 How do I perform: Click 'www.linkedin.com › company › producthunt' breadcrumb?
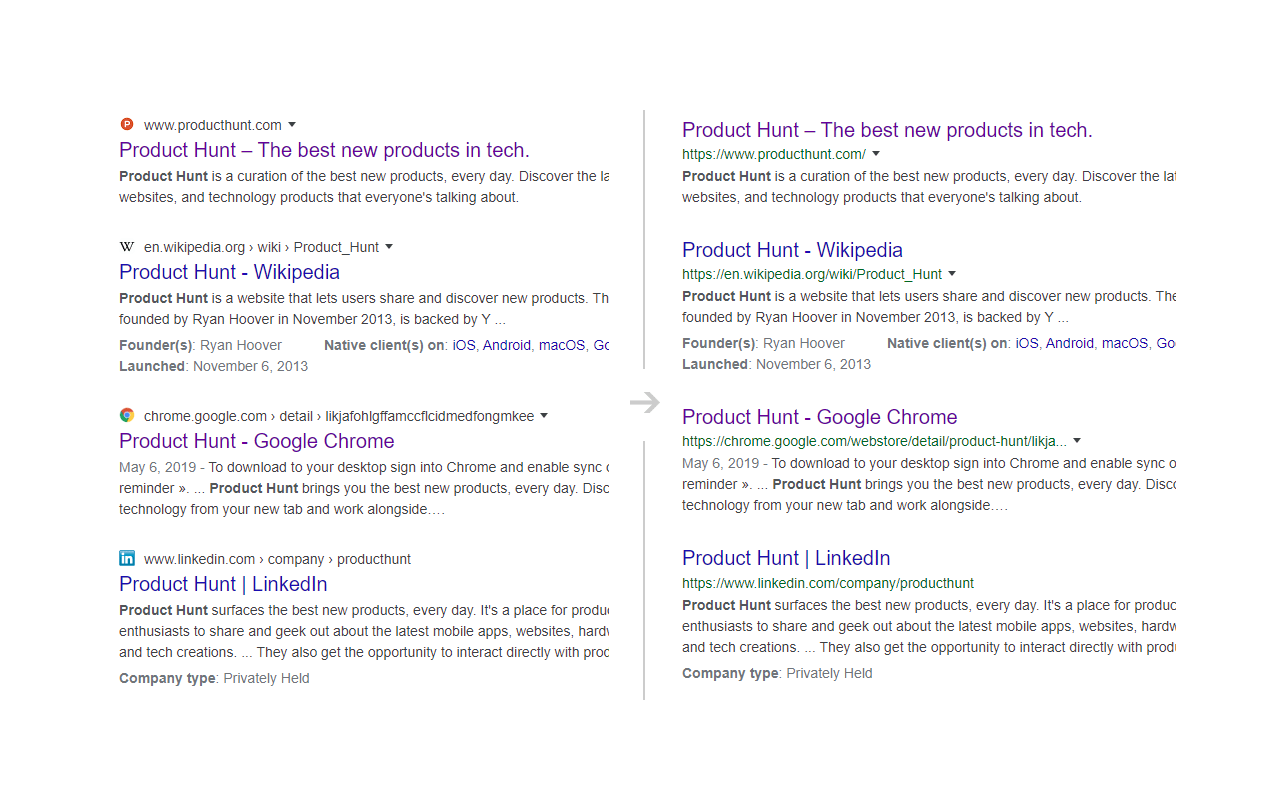(x=277, y=559)
